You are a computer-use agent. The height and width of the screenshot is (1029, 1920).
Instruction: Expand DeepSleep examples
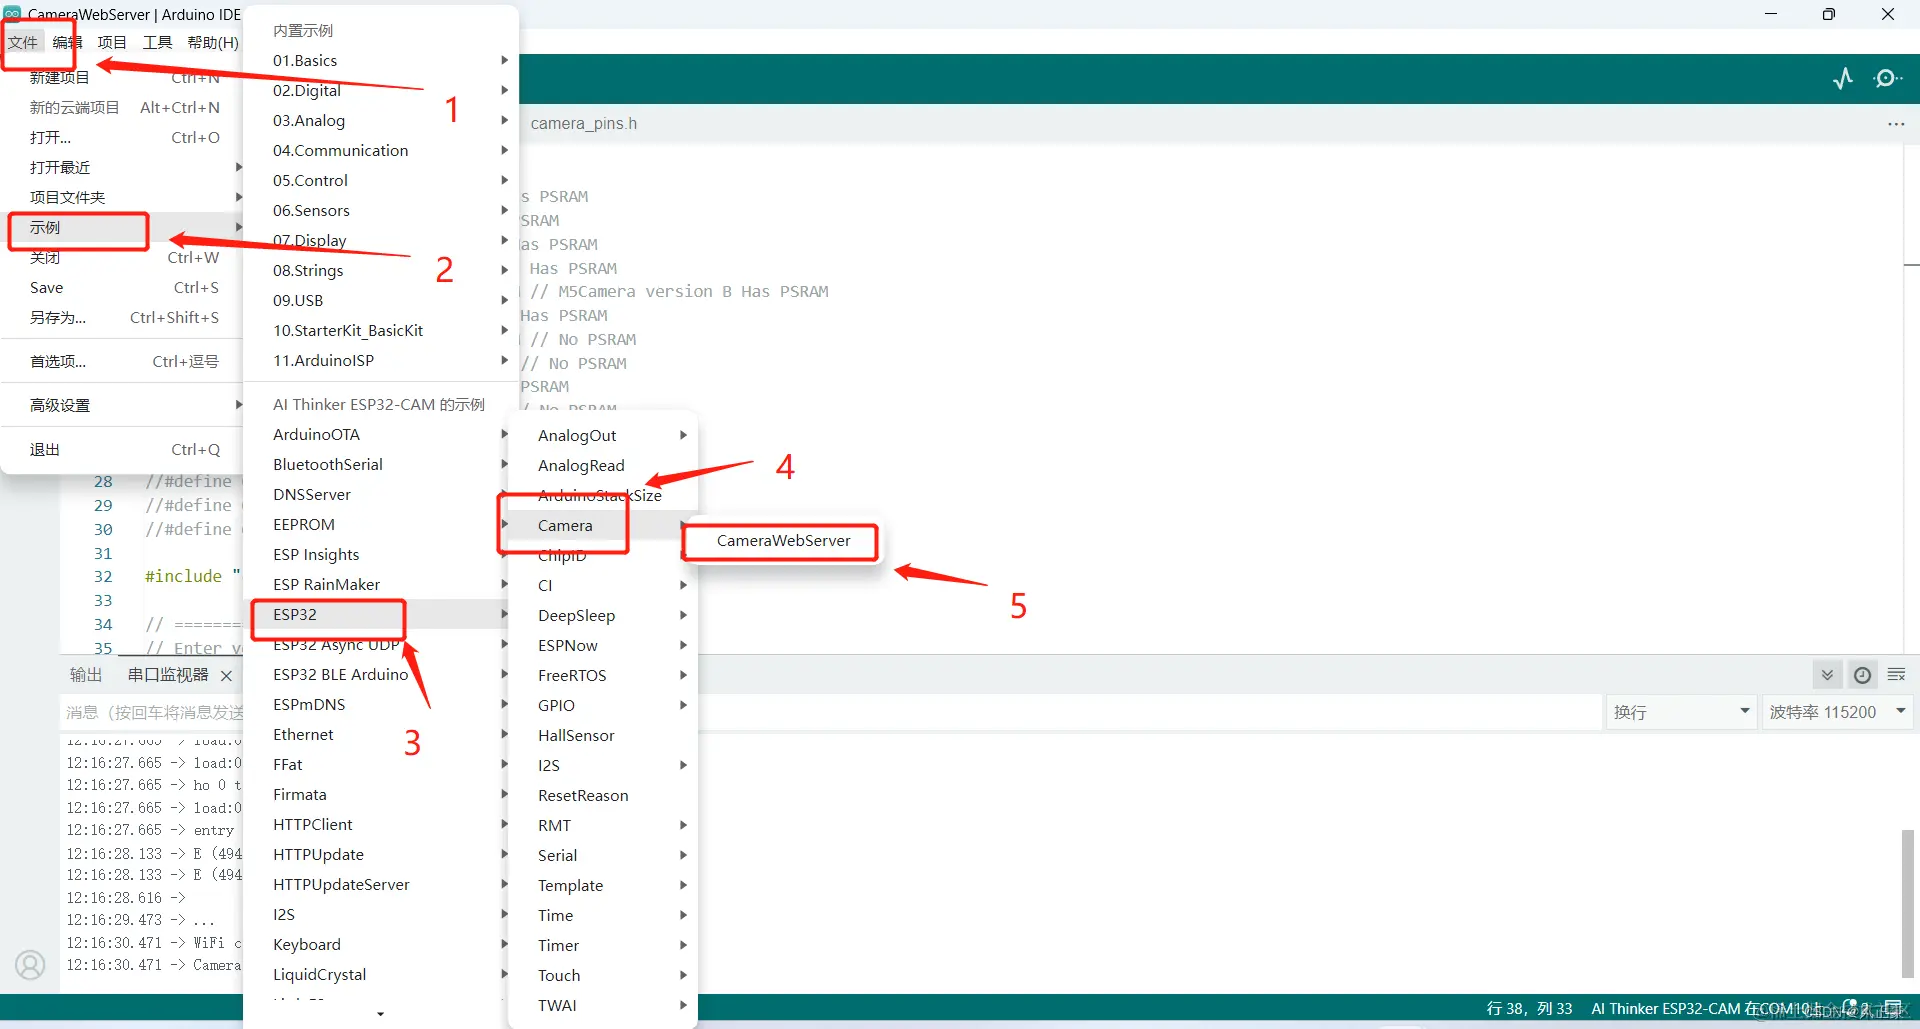pyautogui.click(x=603, y=615)
